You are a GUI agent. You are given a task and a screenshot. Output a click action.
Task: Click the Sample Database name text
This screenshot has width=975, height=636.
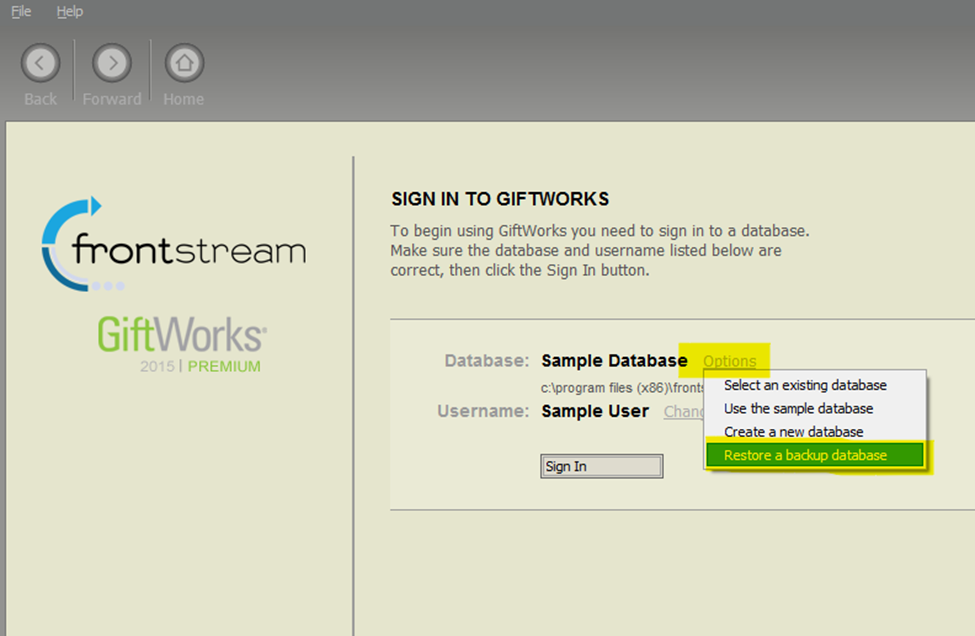(x=614, y=361)
